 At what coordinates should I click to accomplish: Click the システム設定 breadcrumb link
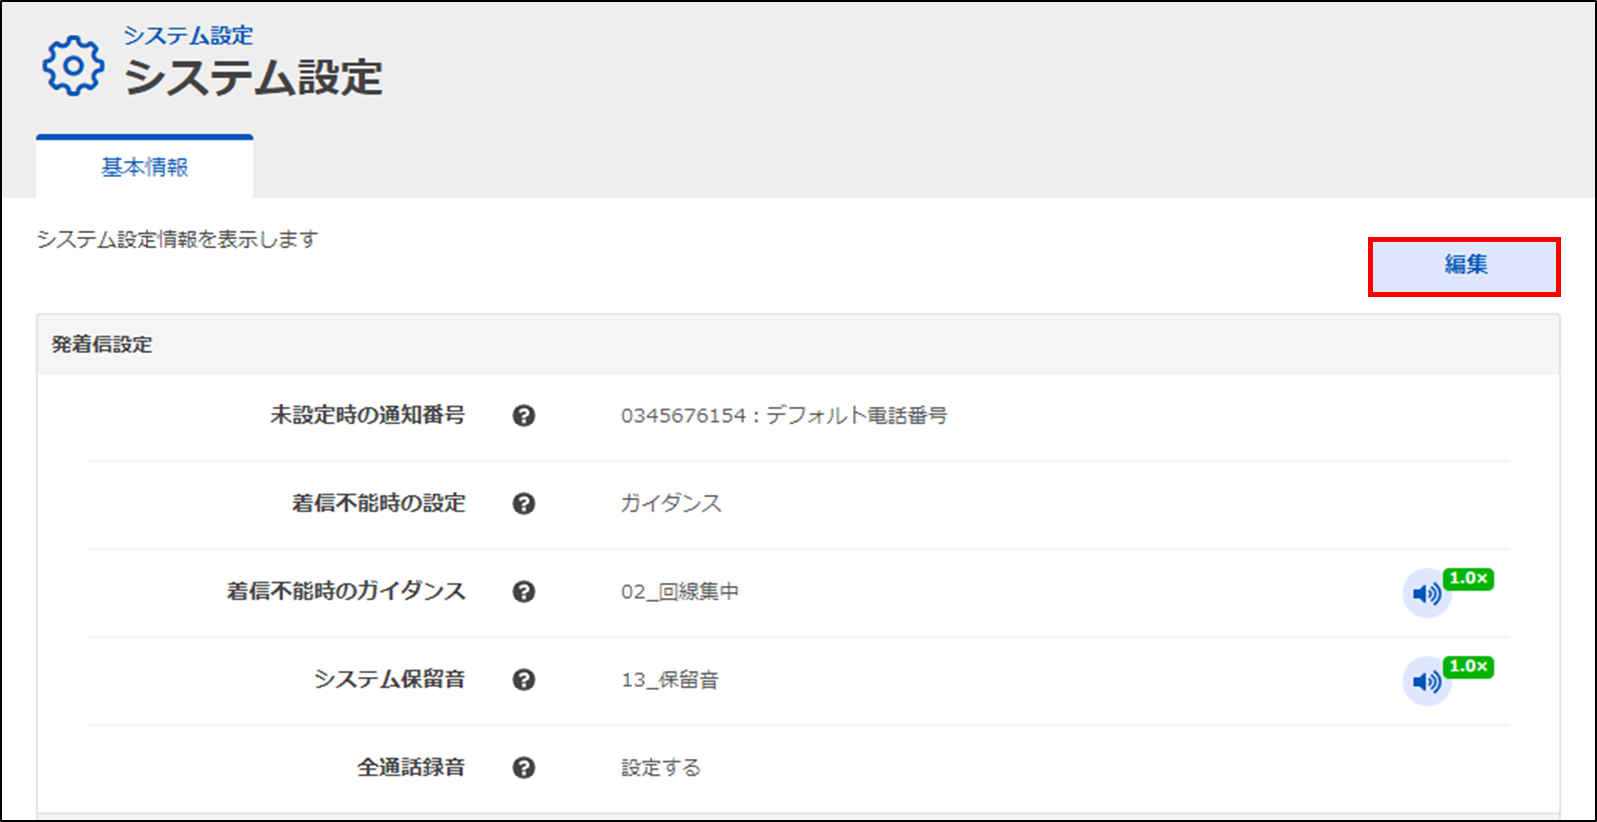188,35
